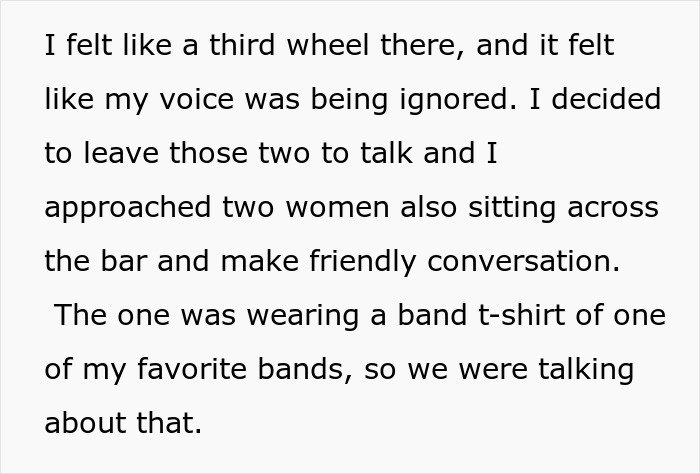Click the word "those"

click(x=208, y=153)
